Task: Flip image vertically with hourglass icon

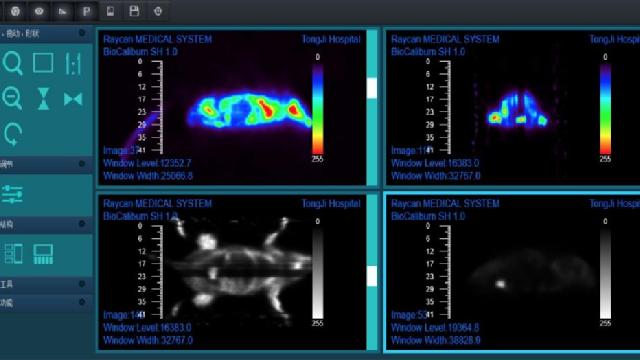Action: pyautogui.click(x=43, y=99)
